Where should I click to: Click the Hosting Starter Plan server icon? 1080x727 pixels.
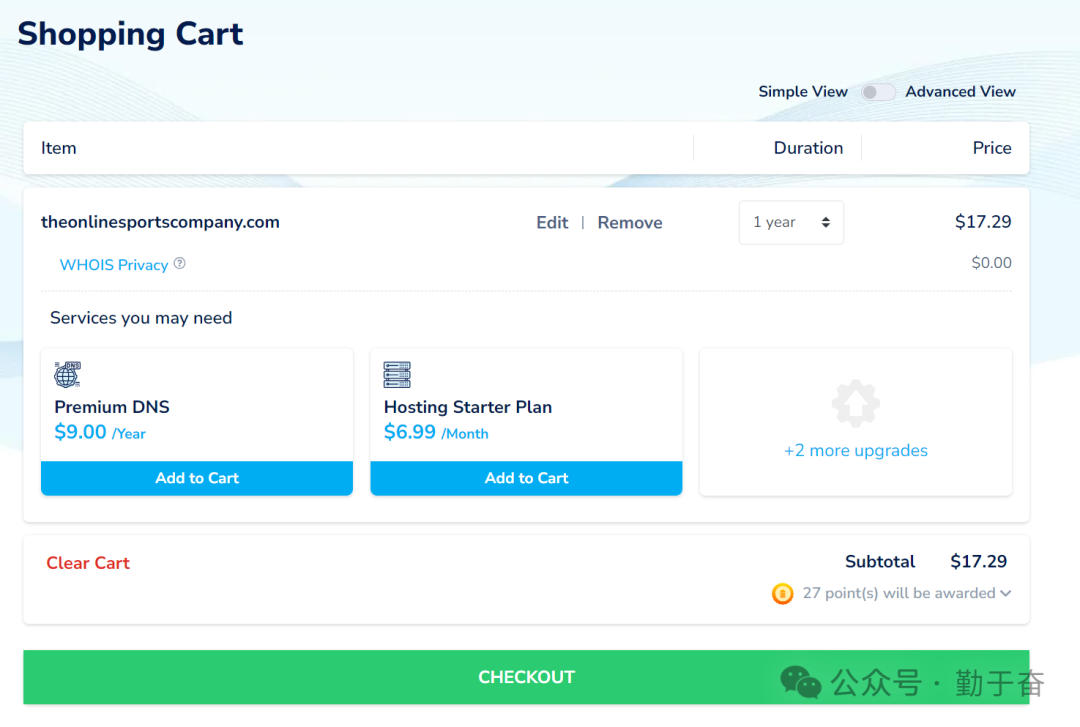pyautogui.click(x=397, y=375)
